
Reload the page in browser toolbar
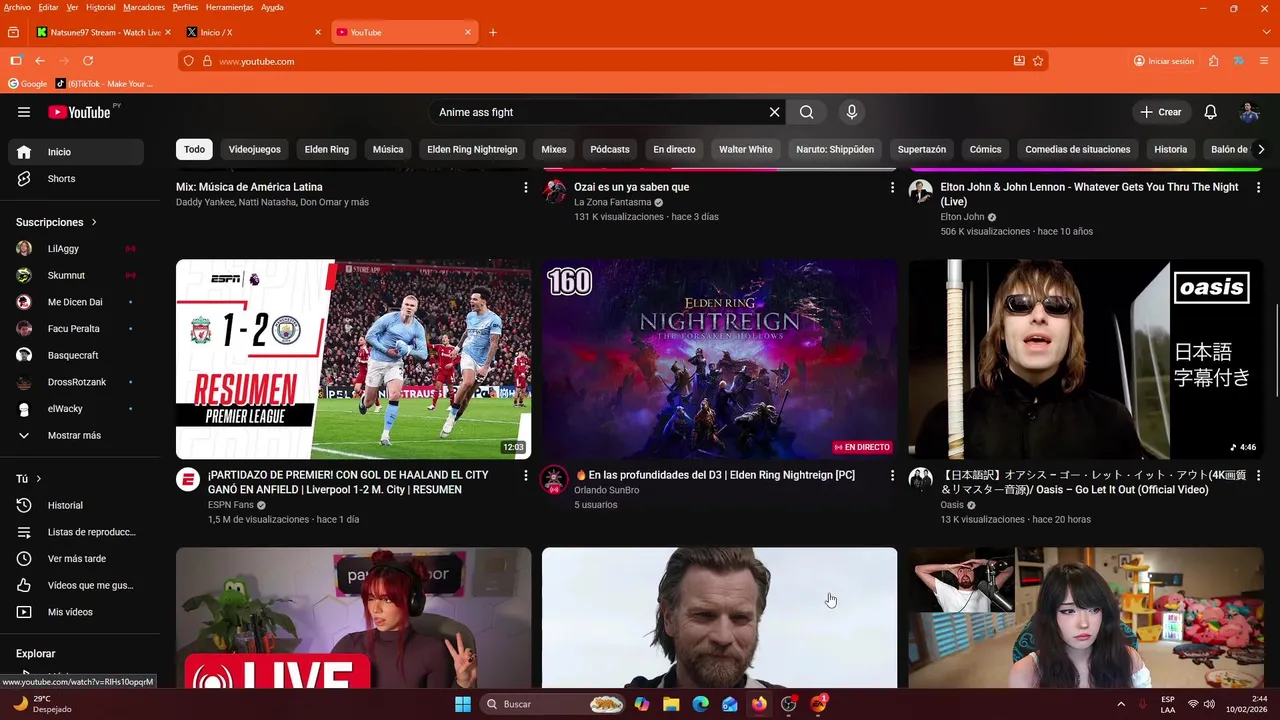(88, 61)
